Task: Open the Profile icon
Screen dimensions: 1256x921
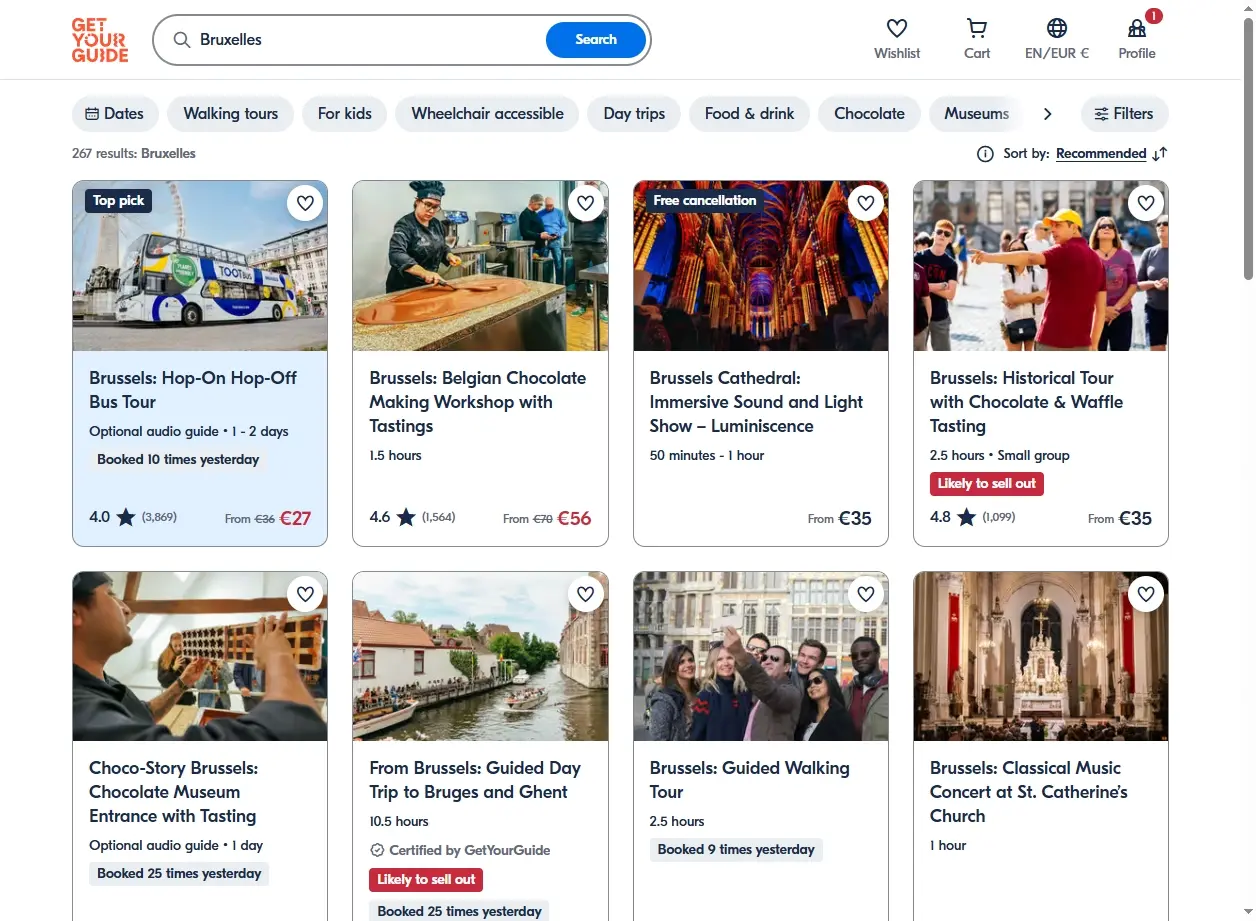Action: (x=1137, y=28)
